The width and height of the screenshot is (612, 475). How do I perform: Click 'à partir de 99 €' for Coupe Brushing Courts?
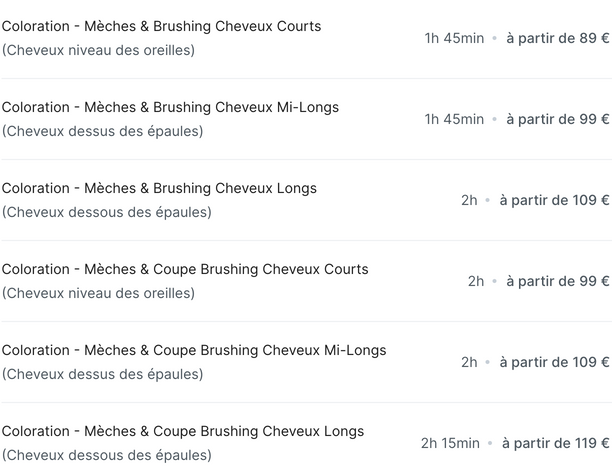click(x=558, y=281)
